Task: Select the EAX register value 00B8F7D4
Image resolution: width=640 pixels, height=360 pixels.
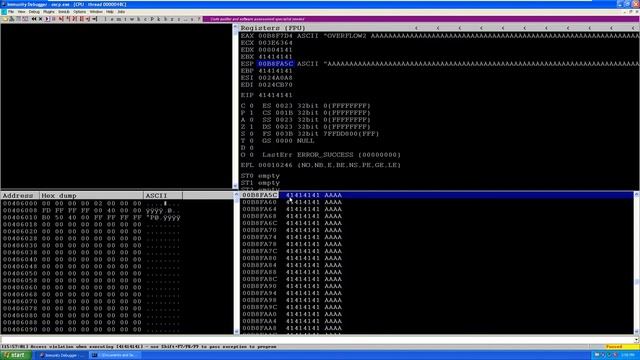Action: coord(275,36)
